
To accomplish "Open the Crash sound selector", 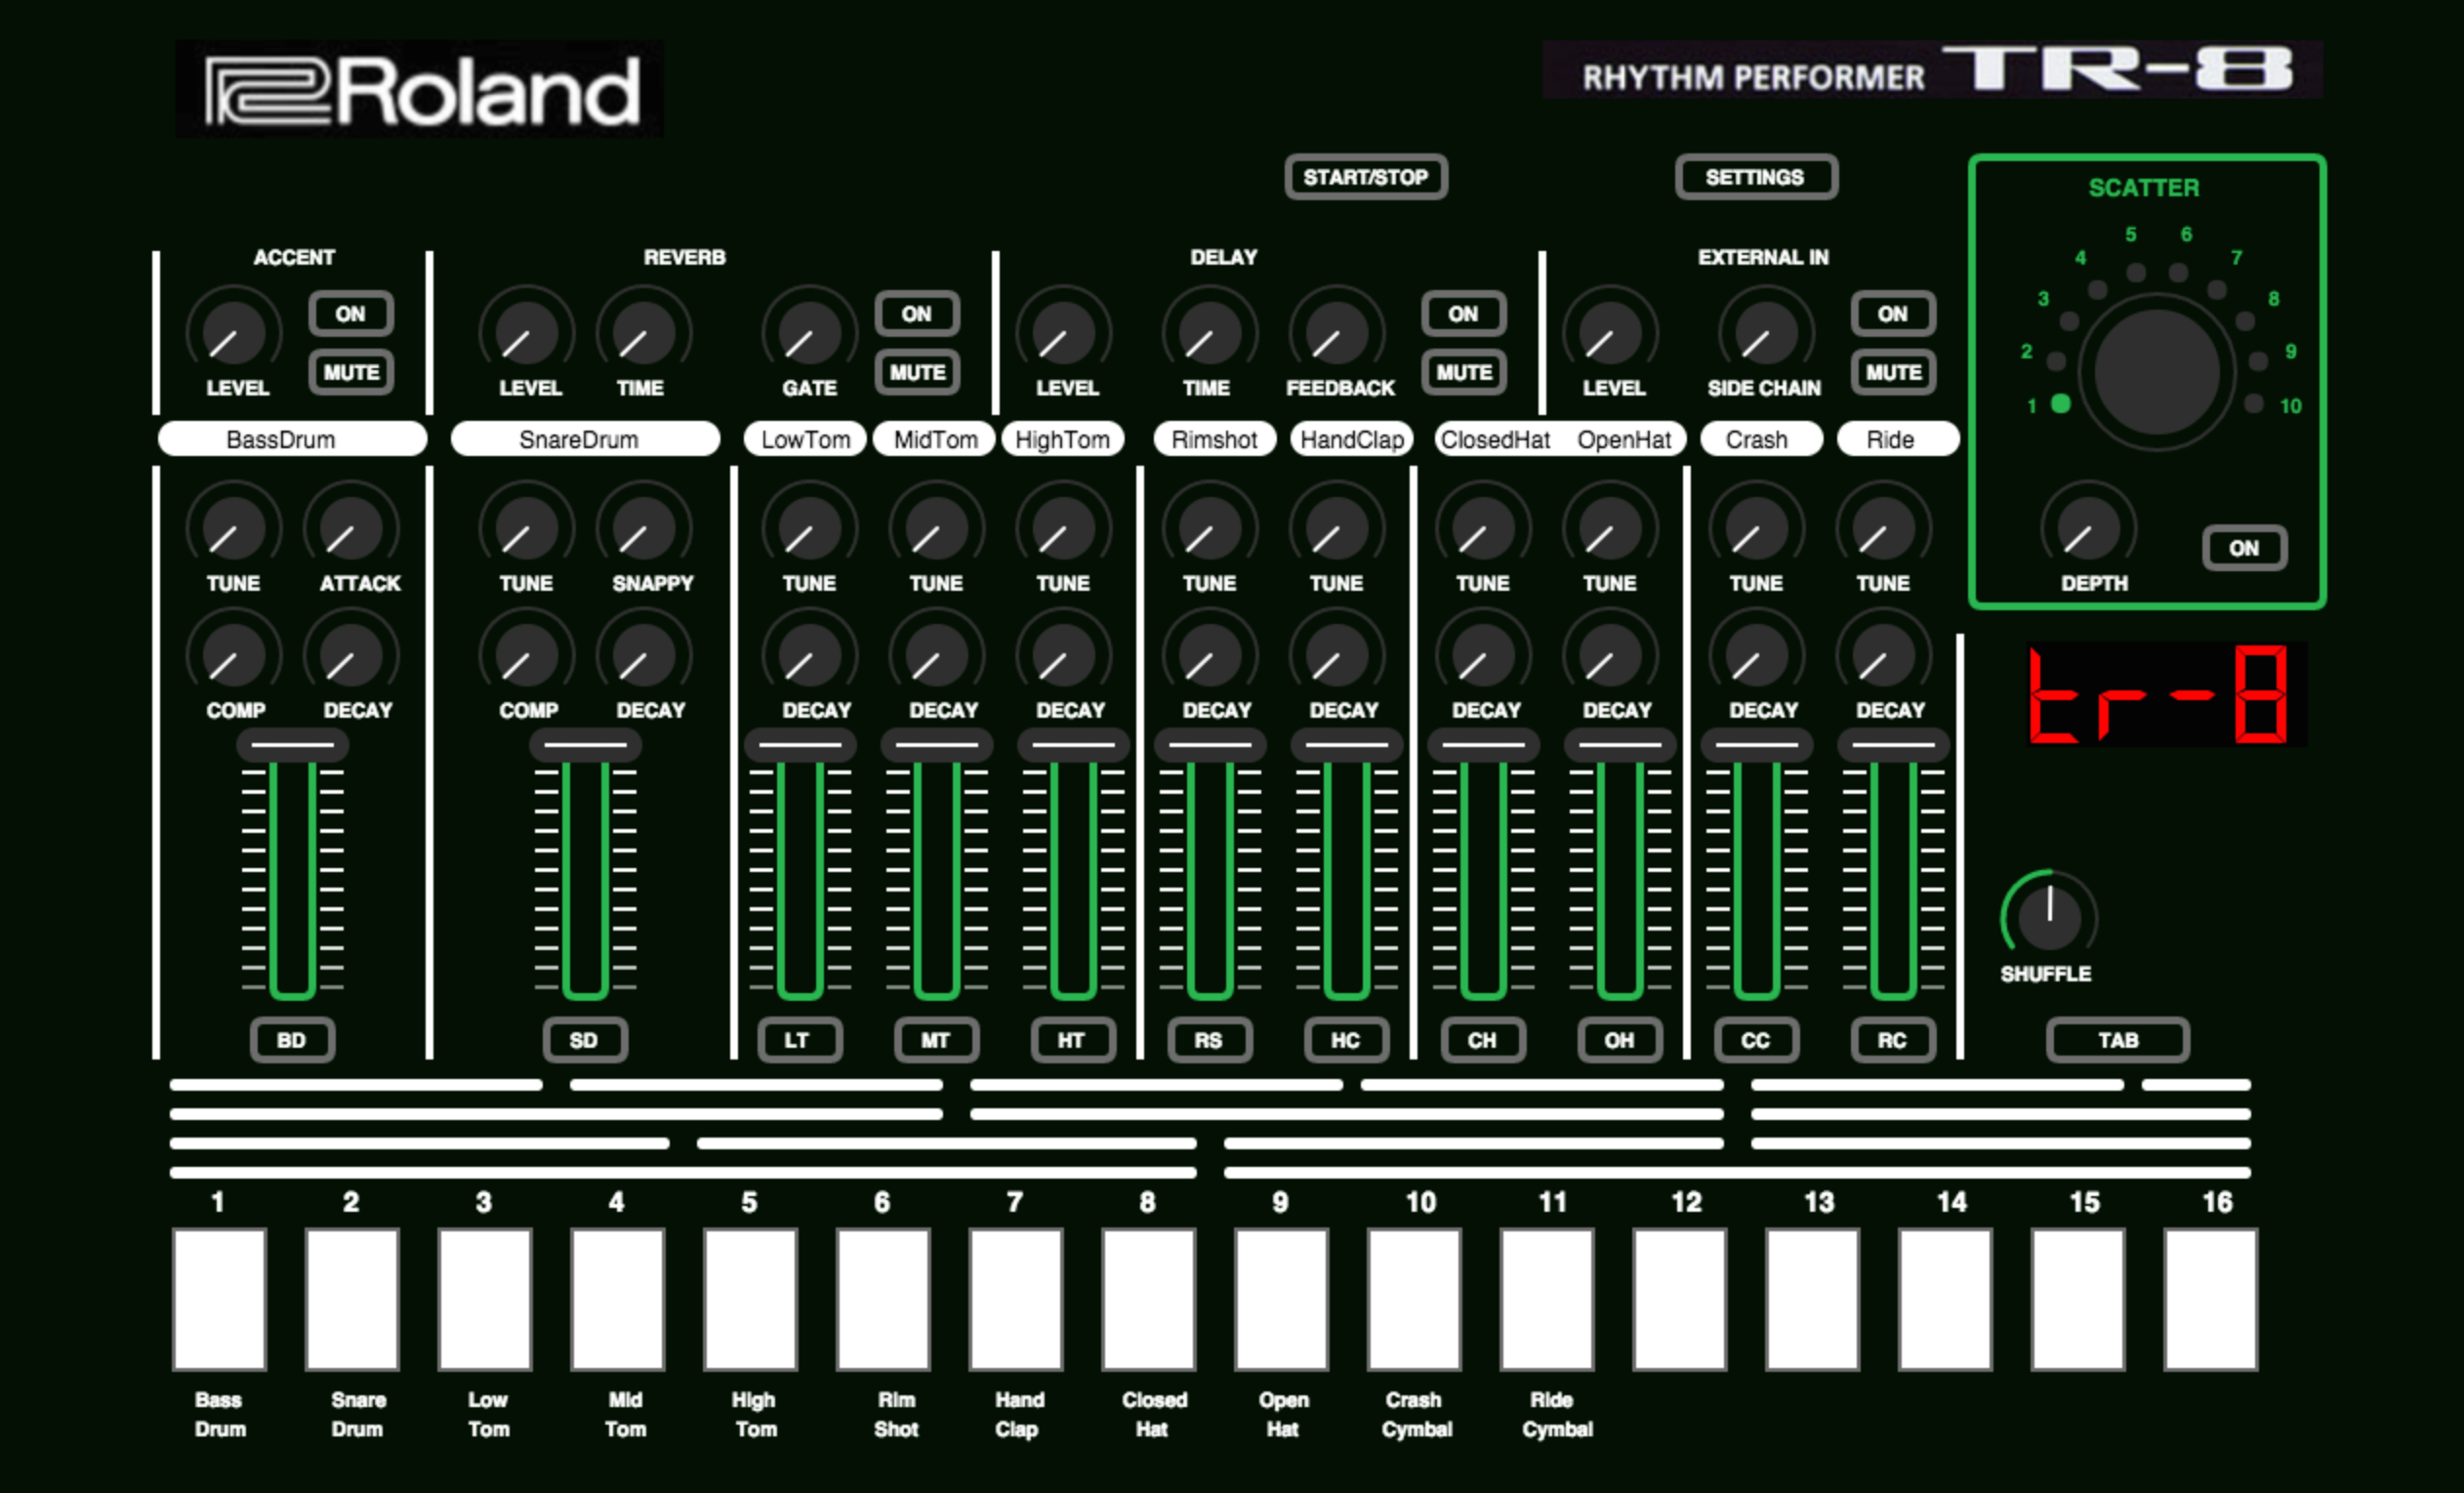I will click(1762, 439).
